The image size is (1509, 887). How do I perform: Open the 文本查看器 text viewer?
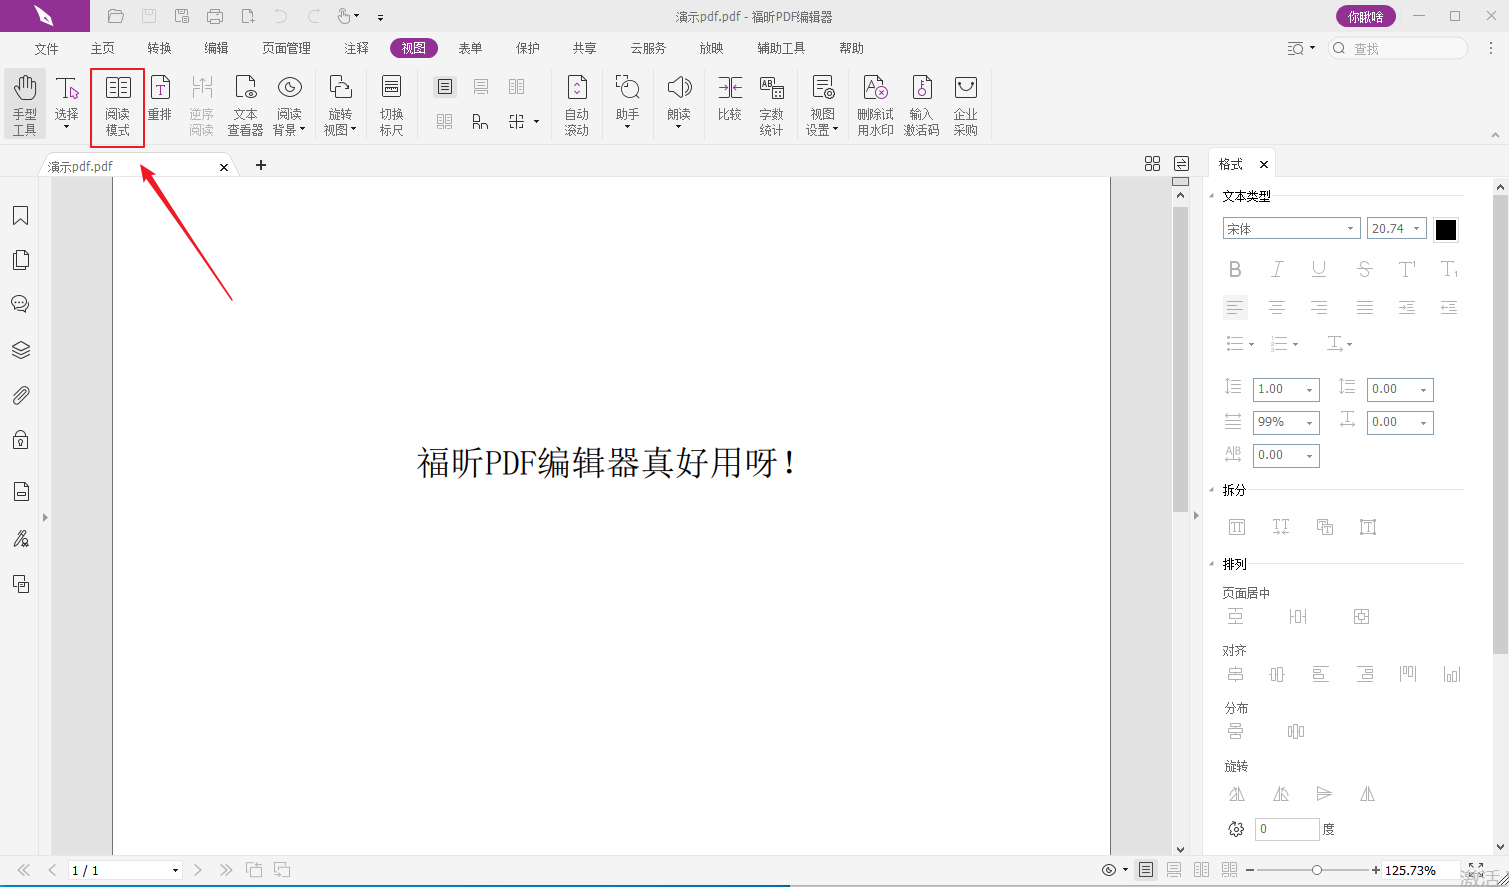(x=245, y=105)
